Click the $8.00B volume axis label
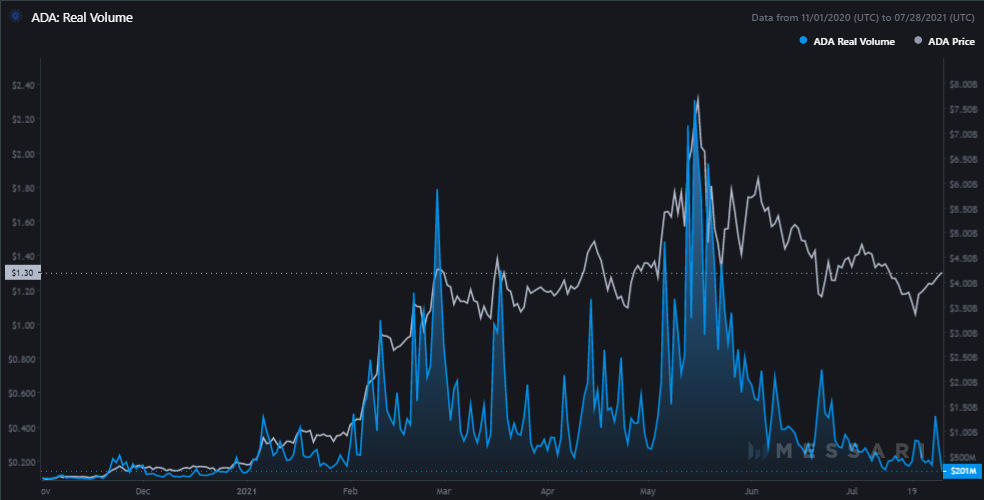 tap(960, 84)
